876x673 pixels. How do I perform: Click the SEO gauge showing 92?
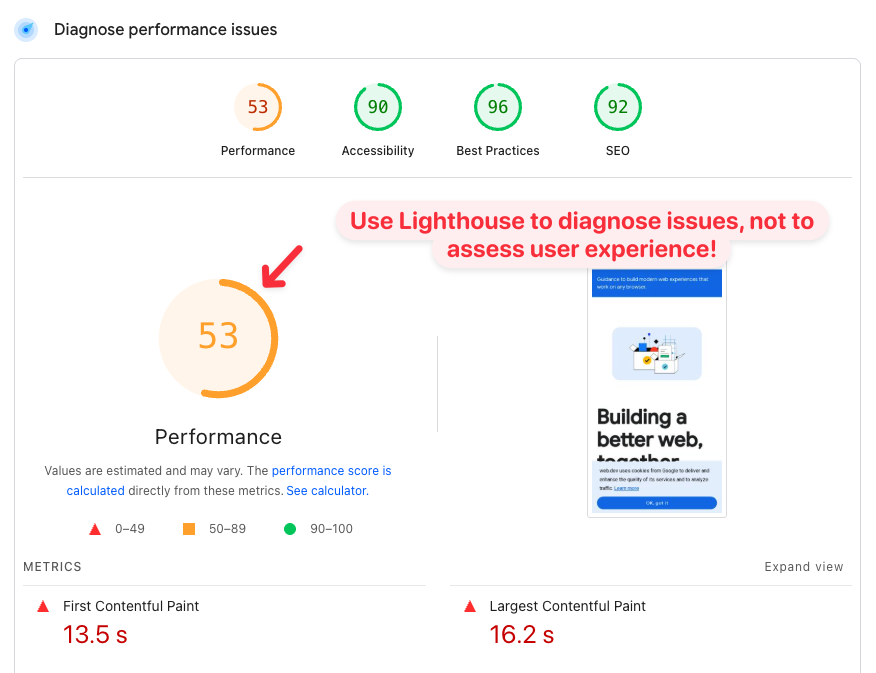coord(618,106)
